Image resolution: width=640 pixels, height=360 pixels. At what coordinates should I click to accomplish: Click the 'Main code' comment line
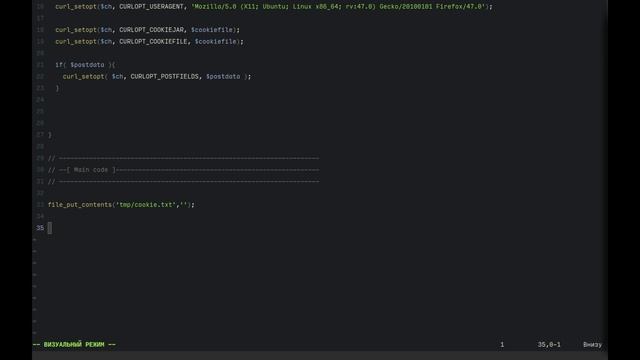pos(184,170)
